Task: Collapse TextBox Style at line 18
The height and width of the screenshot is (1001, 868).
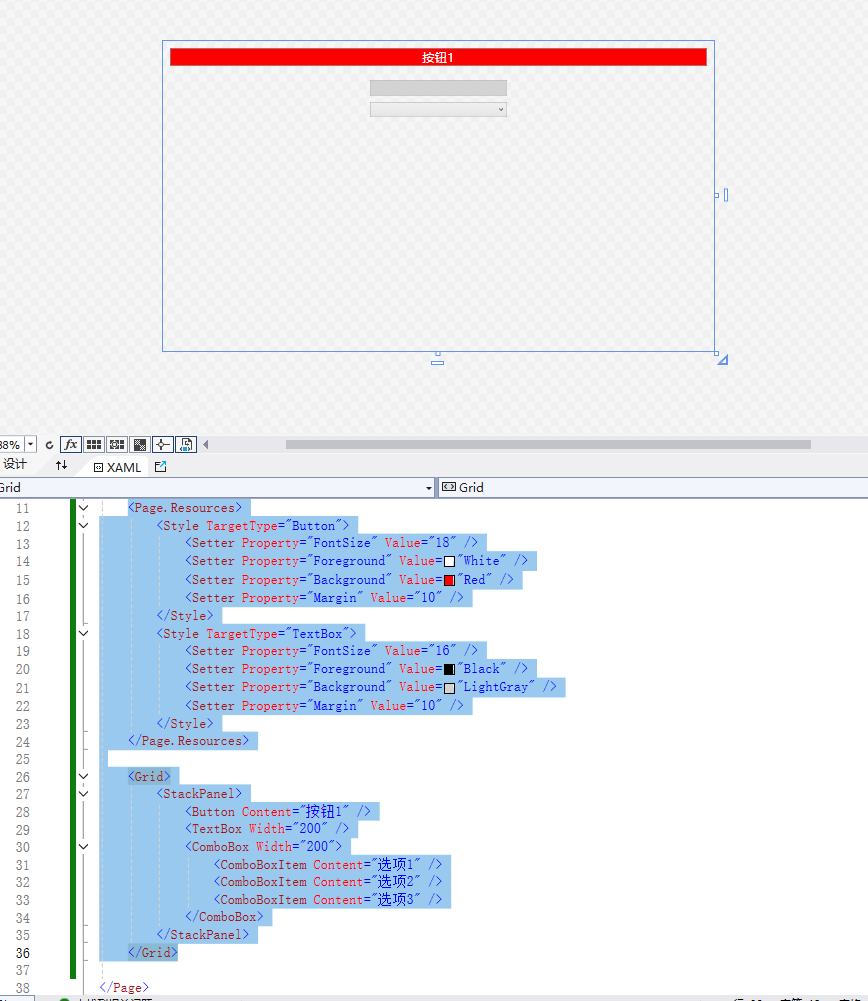Action: pos(84,634)
